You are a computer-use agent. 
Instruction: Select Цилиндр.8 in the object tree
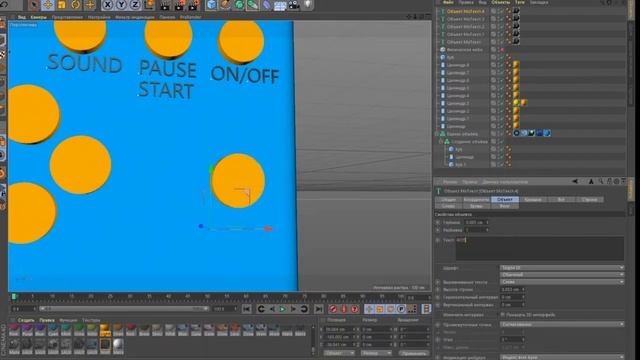(x=458, y=65)
